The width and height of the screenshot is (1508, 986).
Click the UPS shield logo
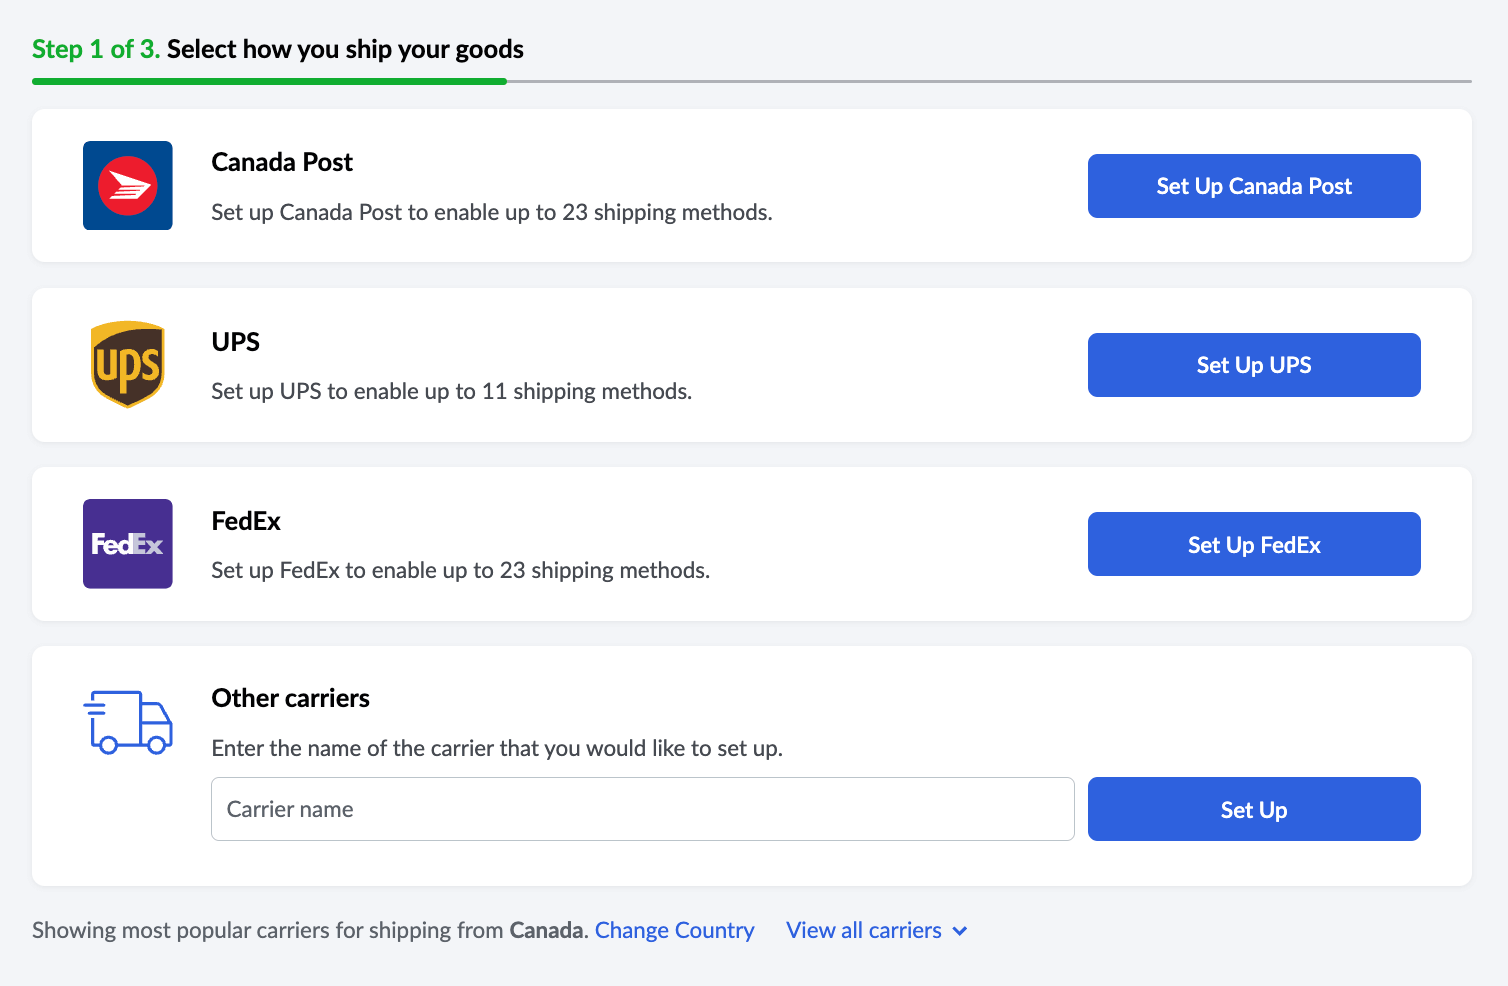click(128, 364)
